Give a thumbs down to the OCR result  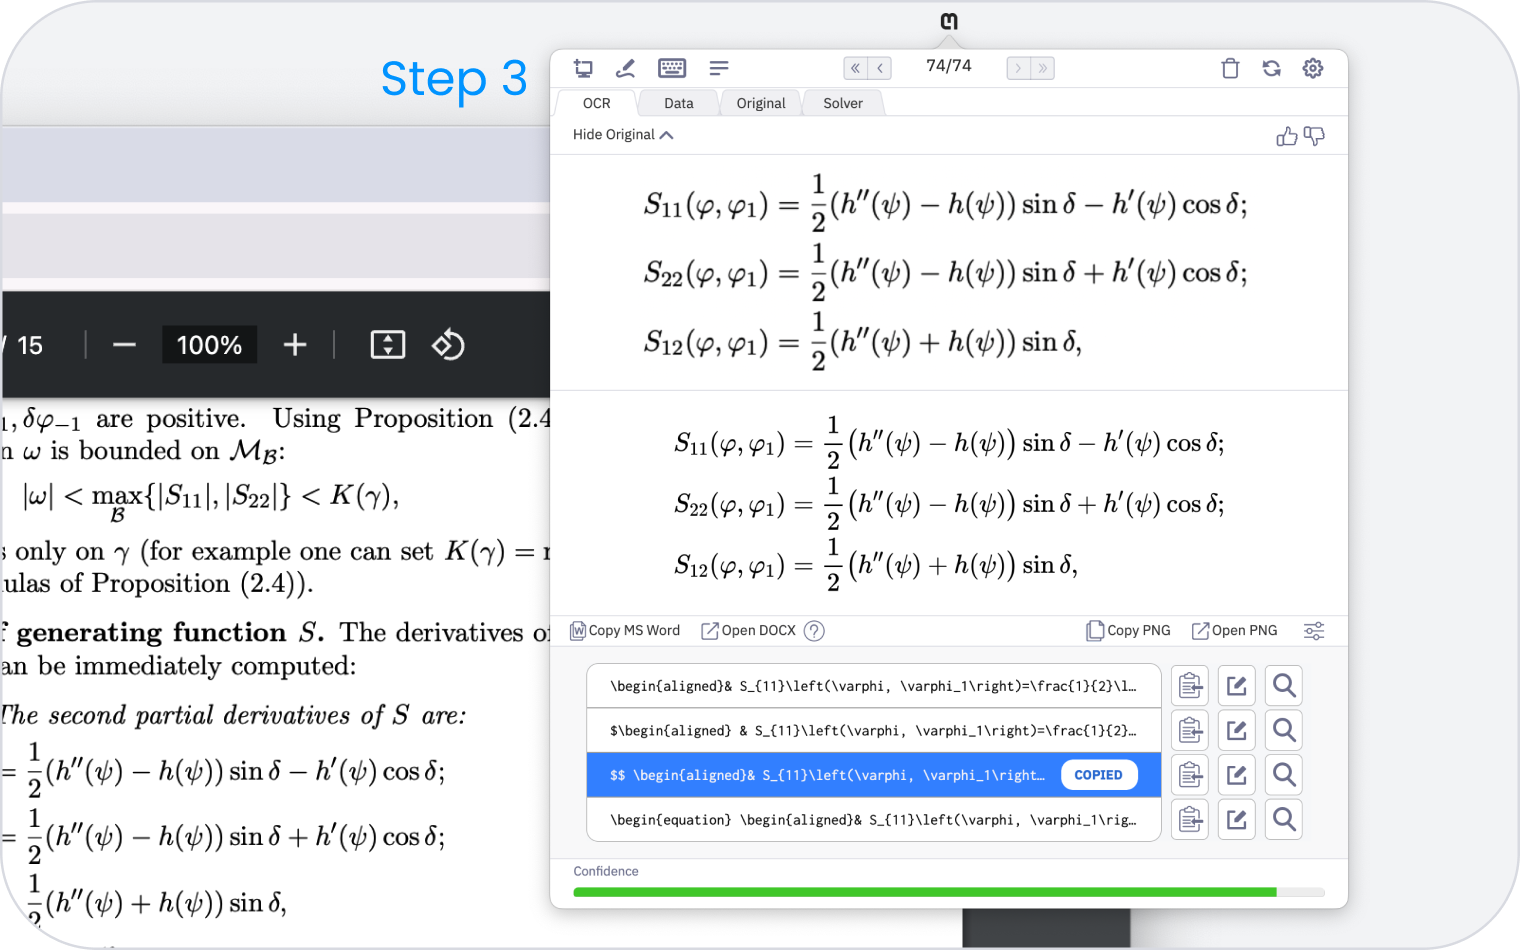tap(1316, 136)
